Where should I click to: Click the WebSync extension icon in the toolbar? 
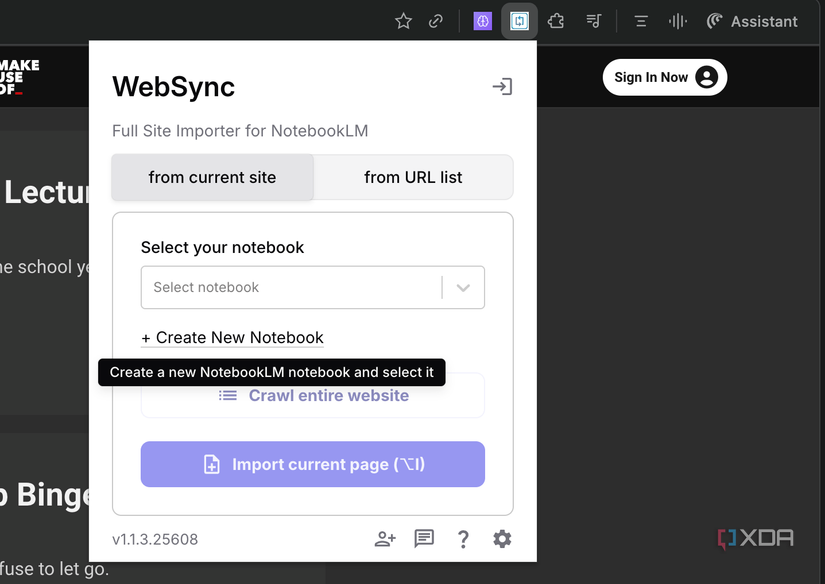[519, 20]
